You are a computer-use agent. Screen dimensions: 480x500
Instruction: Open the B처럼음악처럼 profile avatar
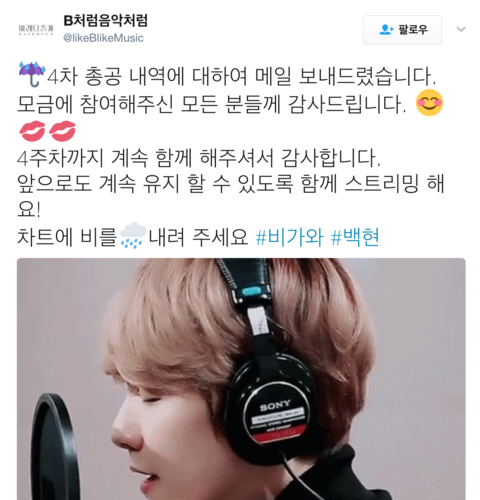pos(36,30)
